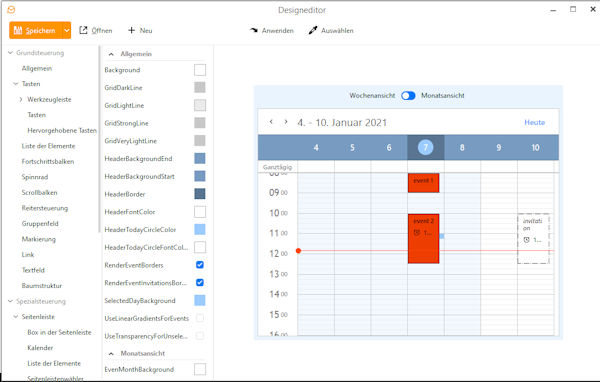Collapse the Tasten tree group
The width and height of the screenshot is (600, 382).
[16, 84]
